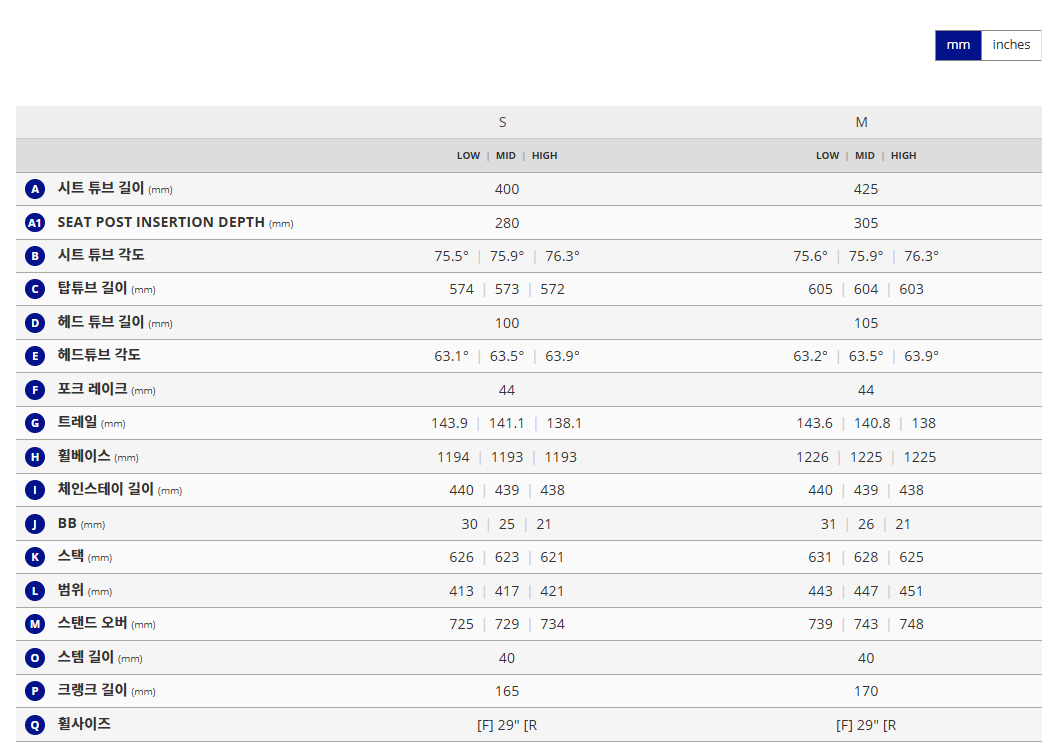The width and height of the screenshot is (1054, 749).
Task: Click the O stem length badge
Action: pos(36,658)
